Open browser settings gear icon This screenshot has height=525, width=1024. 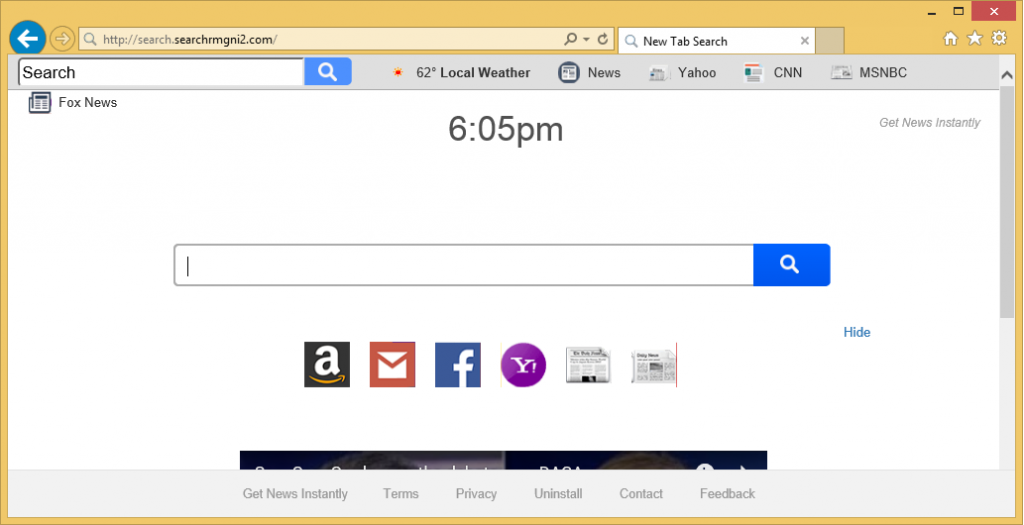click(x=999, y=39)
